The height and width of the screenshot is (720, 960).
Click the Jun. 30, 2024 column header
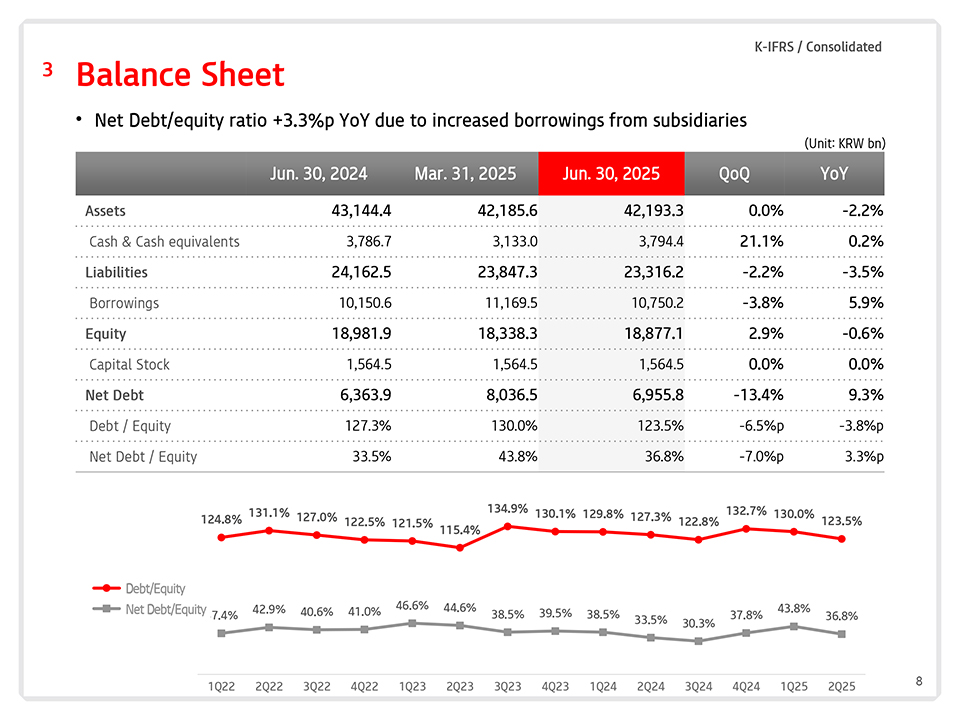pyautogui.click(x=318, y=174)
